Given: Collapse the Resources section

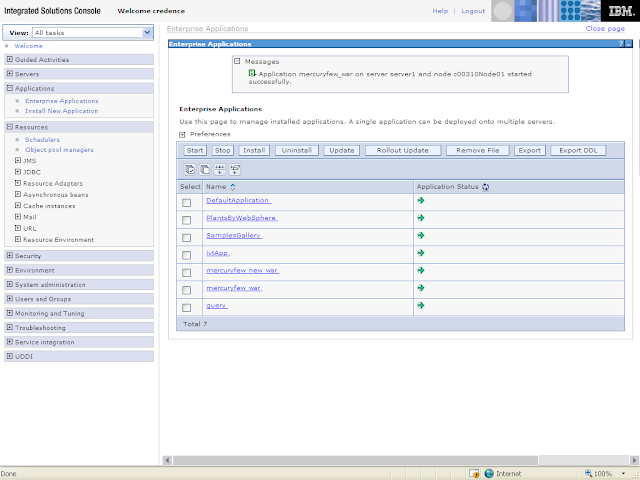Looking at the screenshot, I should coord(10,127).
